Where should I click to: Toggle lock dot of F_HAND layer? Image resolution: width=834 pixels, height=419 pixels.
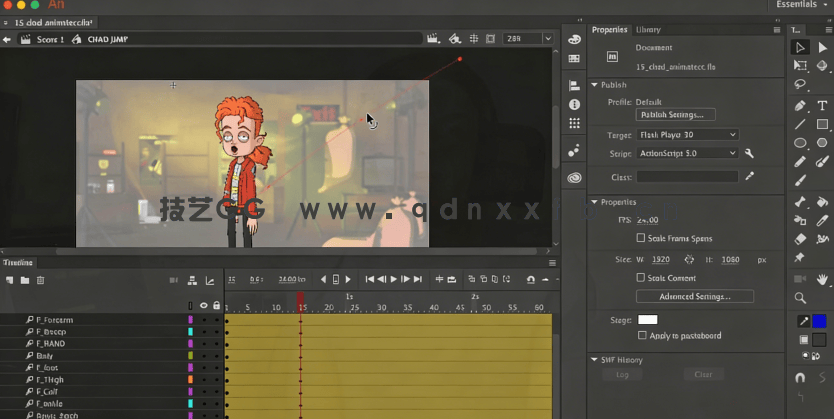pyautogui.click(x=216, y=343)
